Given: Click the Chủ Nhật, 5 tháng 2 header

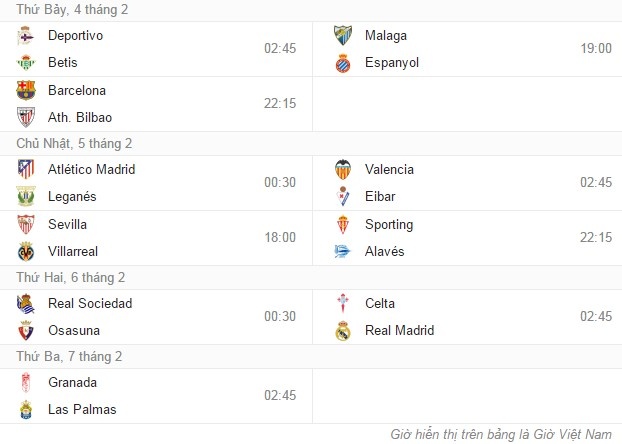Looking at the screenshot, I should click(74, 143).
